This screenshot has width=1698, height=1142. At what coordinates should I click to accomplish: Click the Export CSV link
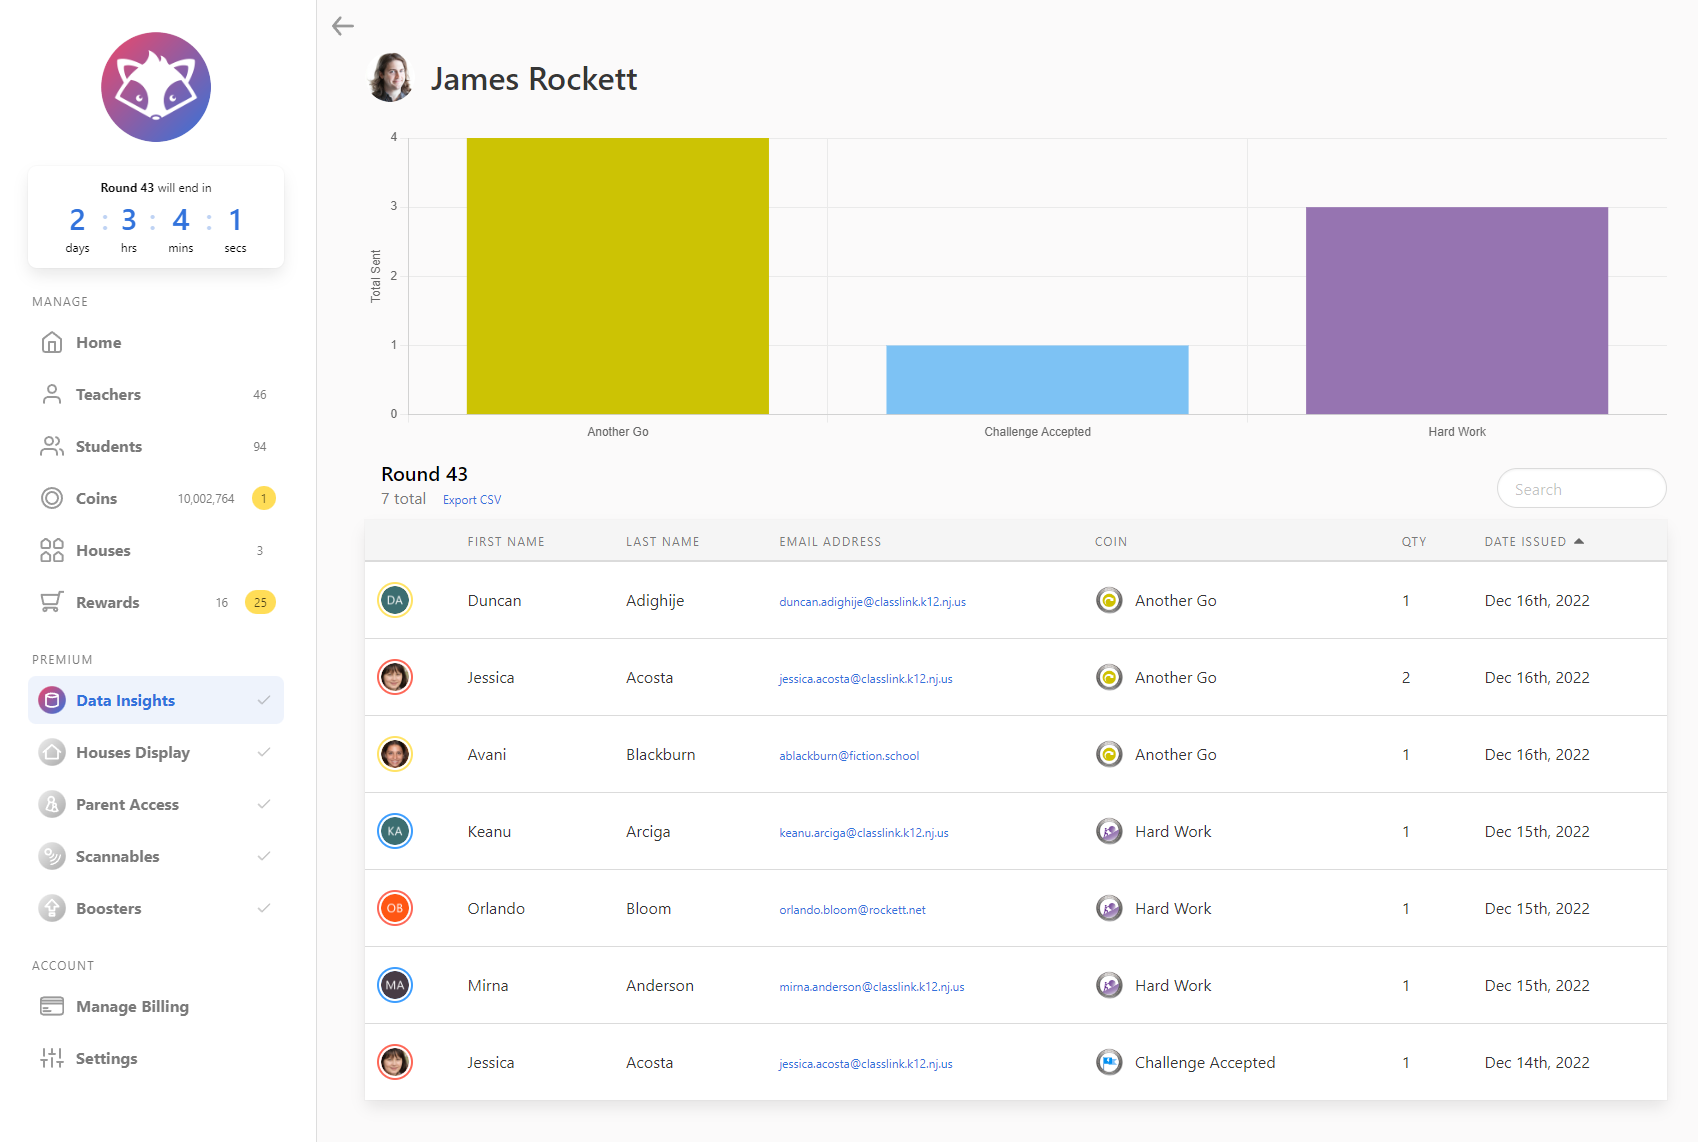472,500
